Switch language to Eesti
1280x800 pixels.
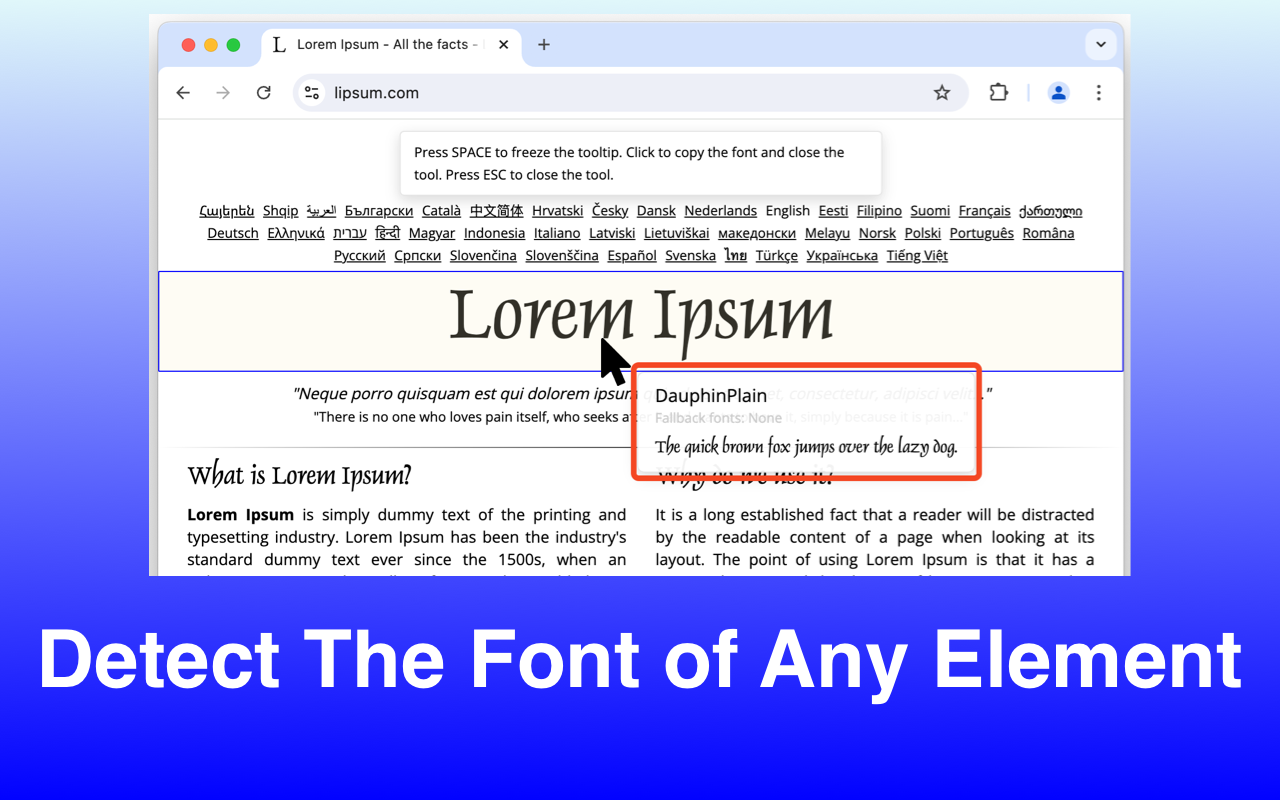833,211
